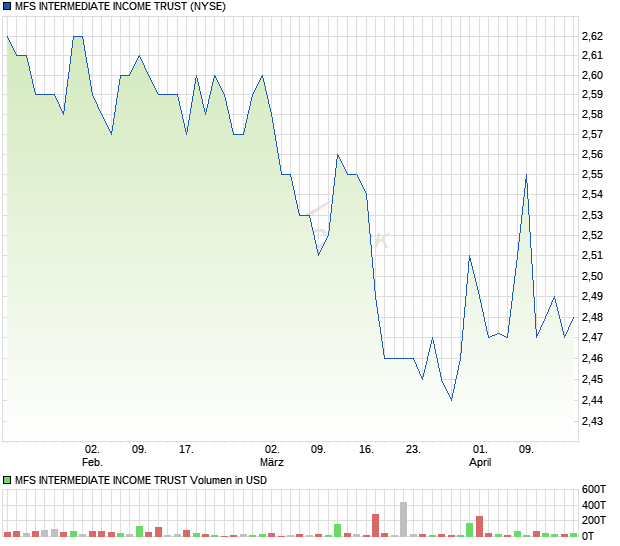Click the price line's 2,44 lowest trough
The width and height of the screenshot is (620, 546).
[x=452, y=400]
